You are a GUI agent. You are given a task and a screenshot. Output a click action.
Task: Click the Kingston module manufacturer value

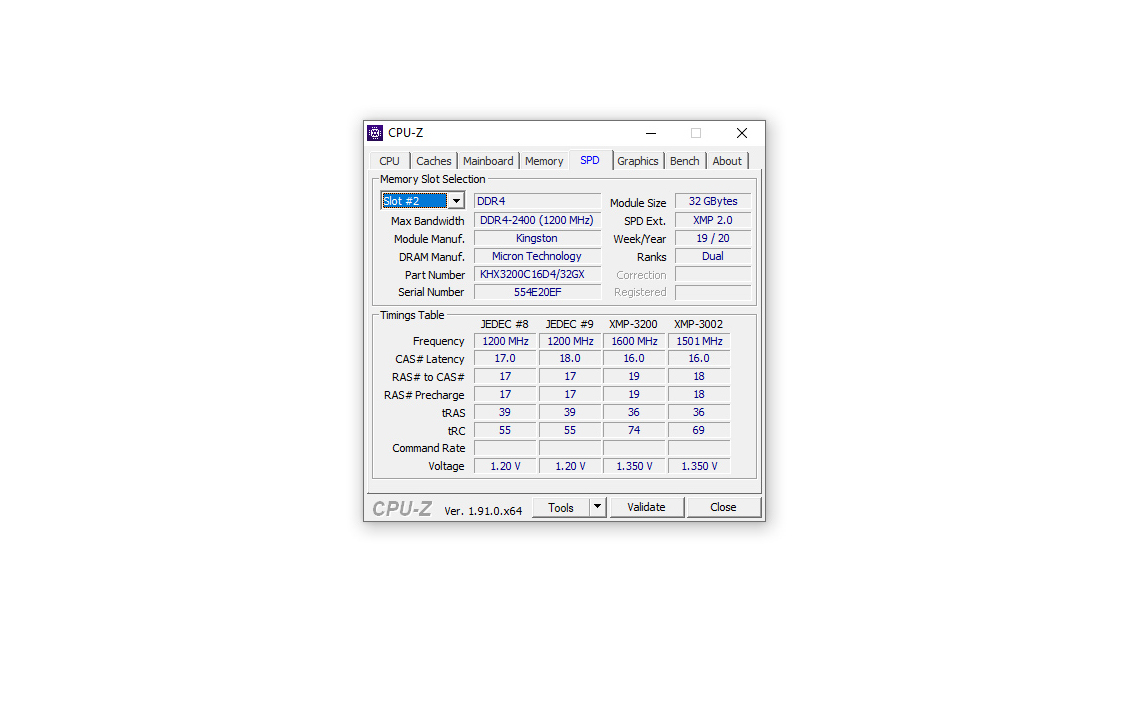pyautogui.click(x=537, y=238)
